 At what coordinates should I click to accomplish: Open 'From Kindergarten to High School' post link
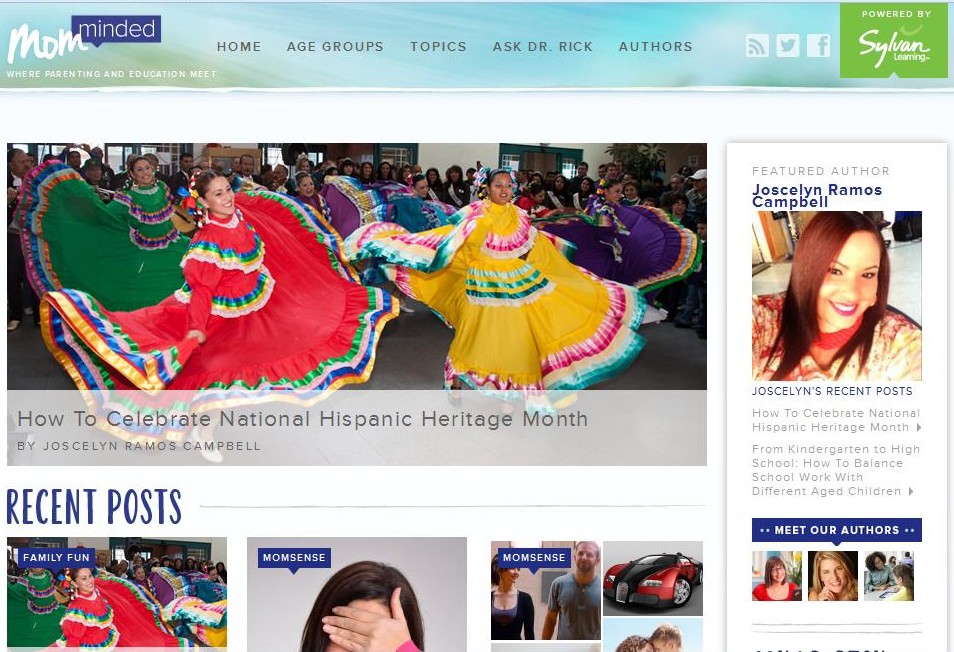pyautogui.click(x=836, y=470)
